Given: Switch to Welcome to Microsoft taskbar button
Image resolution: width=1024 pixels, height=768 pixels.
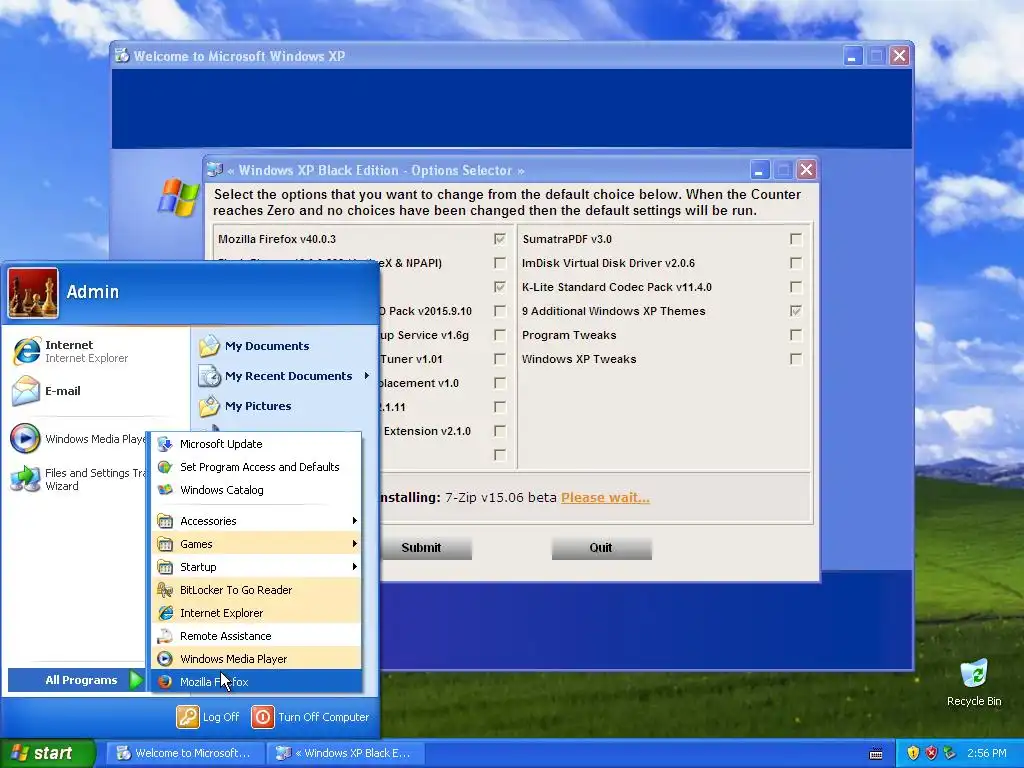Looking at the screenshot, I should pyautogui.click(x=185, y=753).
